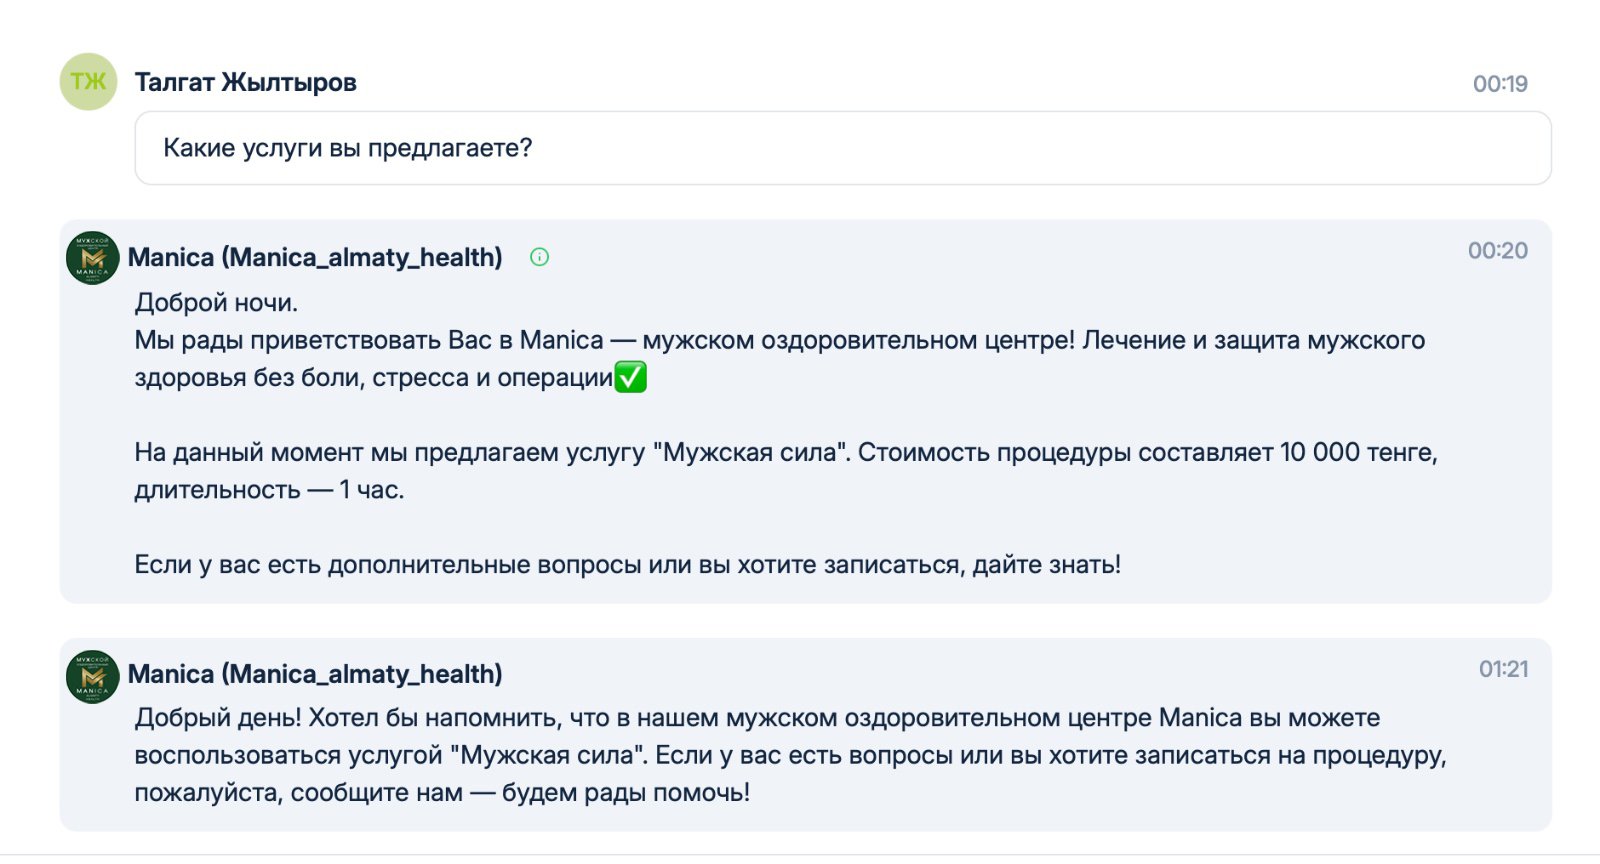Click the "Доброй ночи." greeting line
Screen dimensions: 1600x864
pos(216,302)
